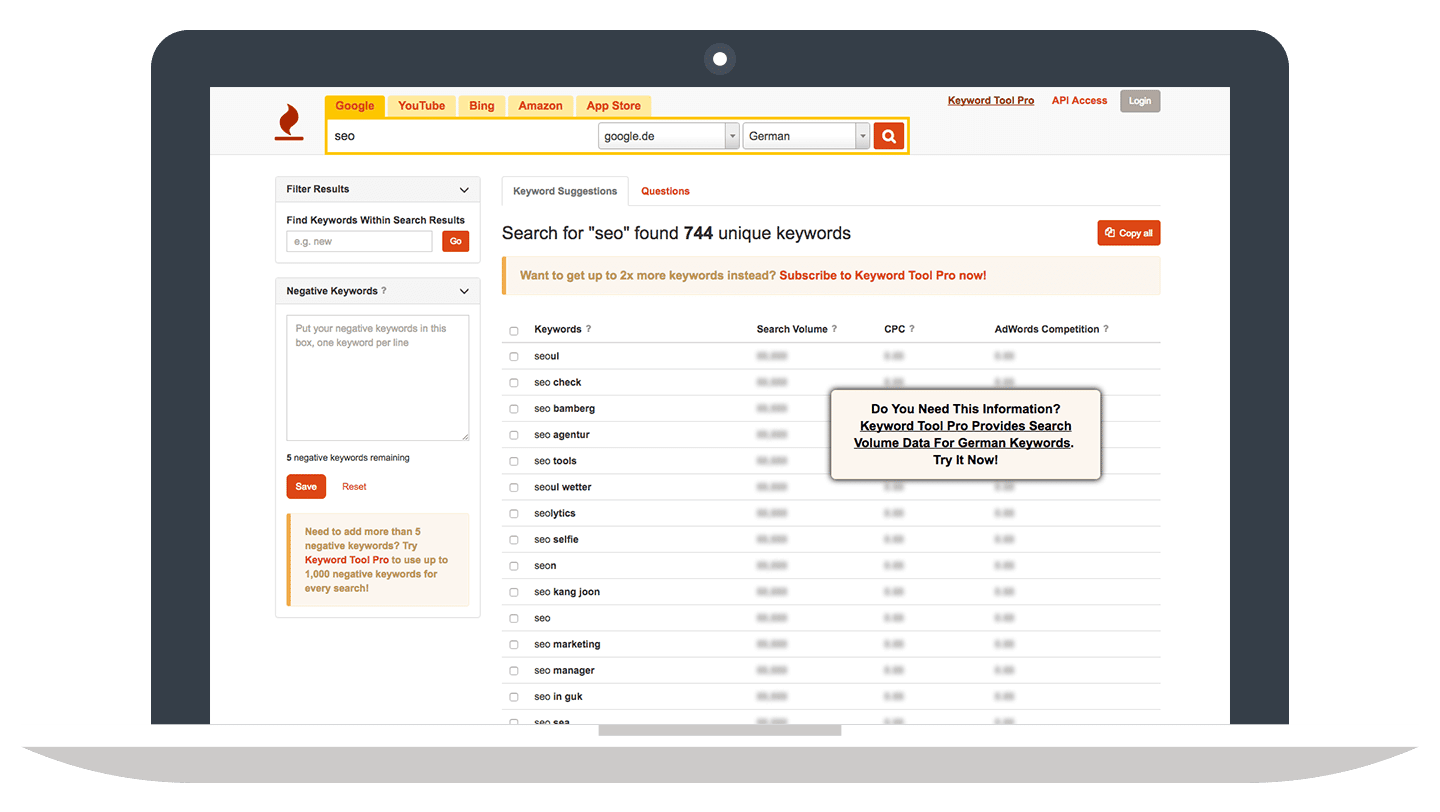
Task: Open the API Access link
Action: 1079,101
